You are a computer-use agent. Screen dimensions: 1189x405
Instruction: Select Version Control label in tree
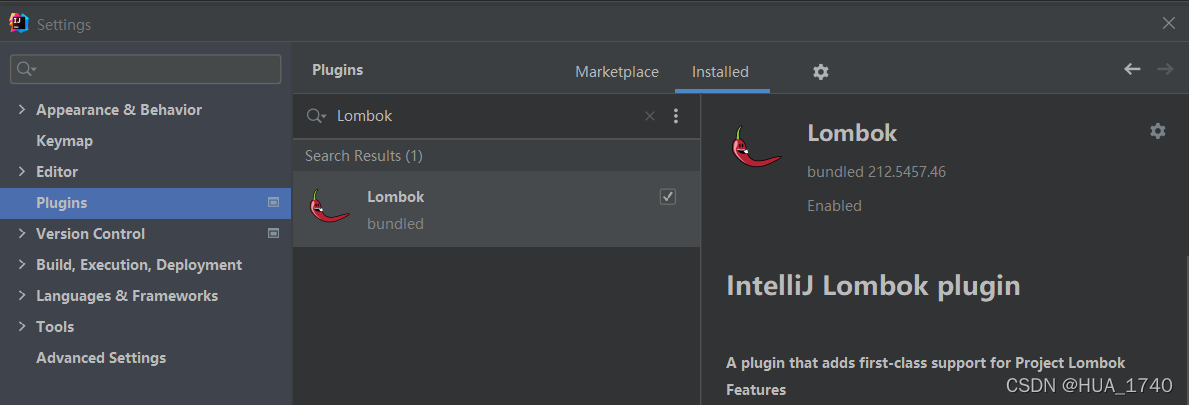tap(90, 234)
